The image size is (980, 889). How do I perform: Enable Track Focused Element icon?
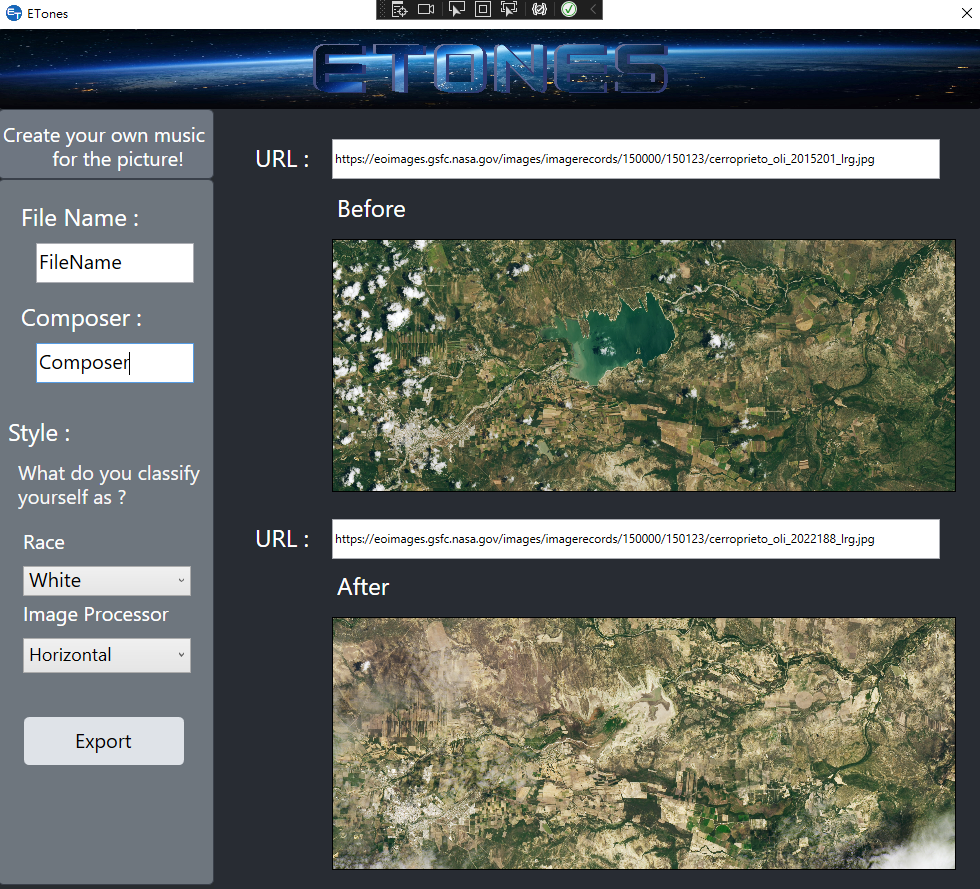[509, 9]
